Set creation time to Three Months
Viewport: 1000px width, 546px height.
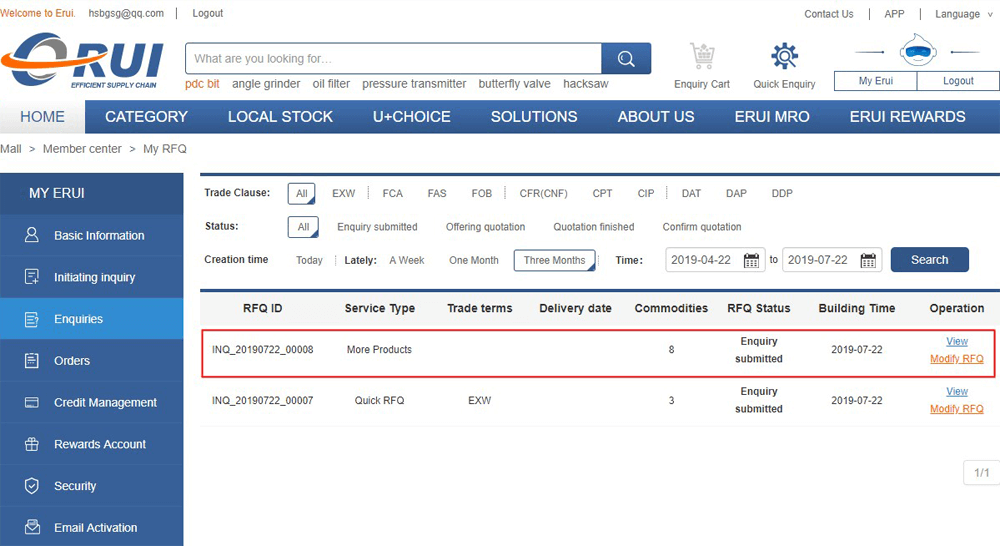(555, 260)
